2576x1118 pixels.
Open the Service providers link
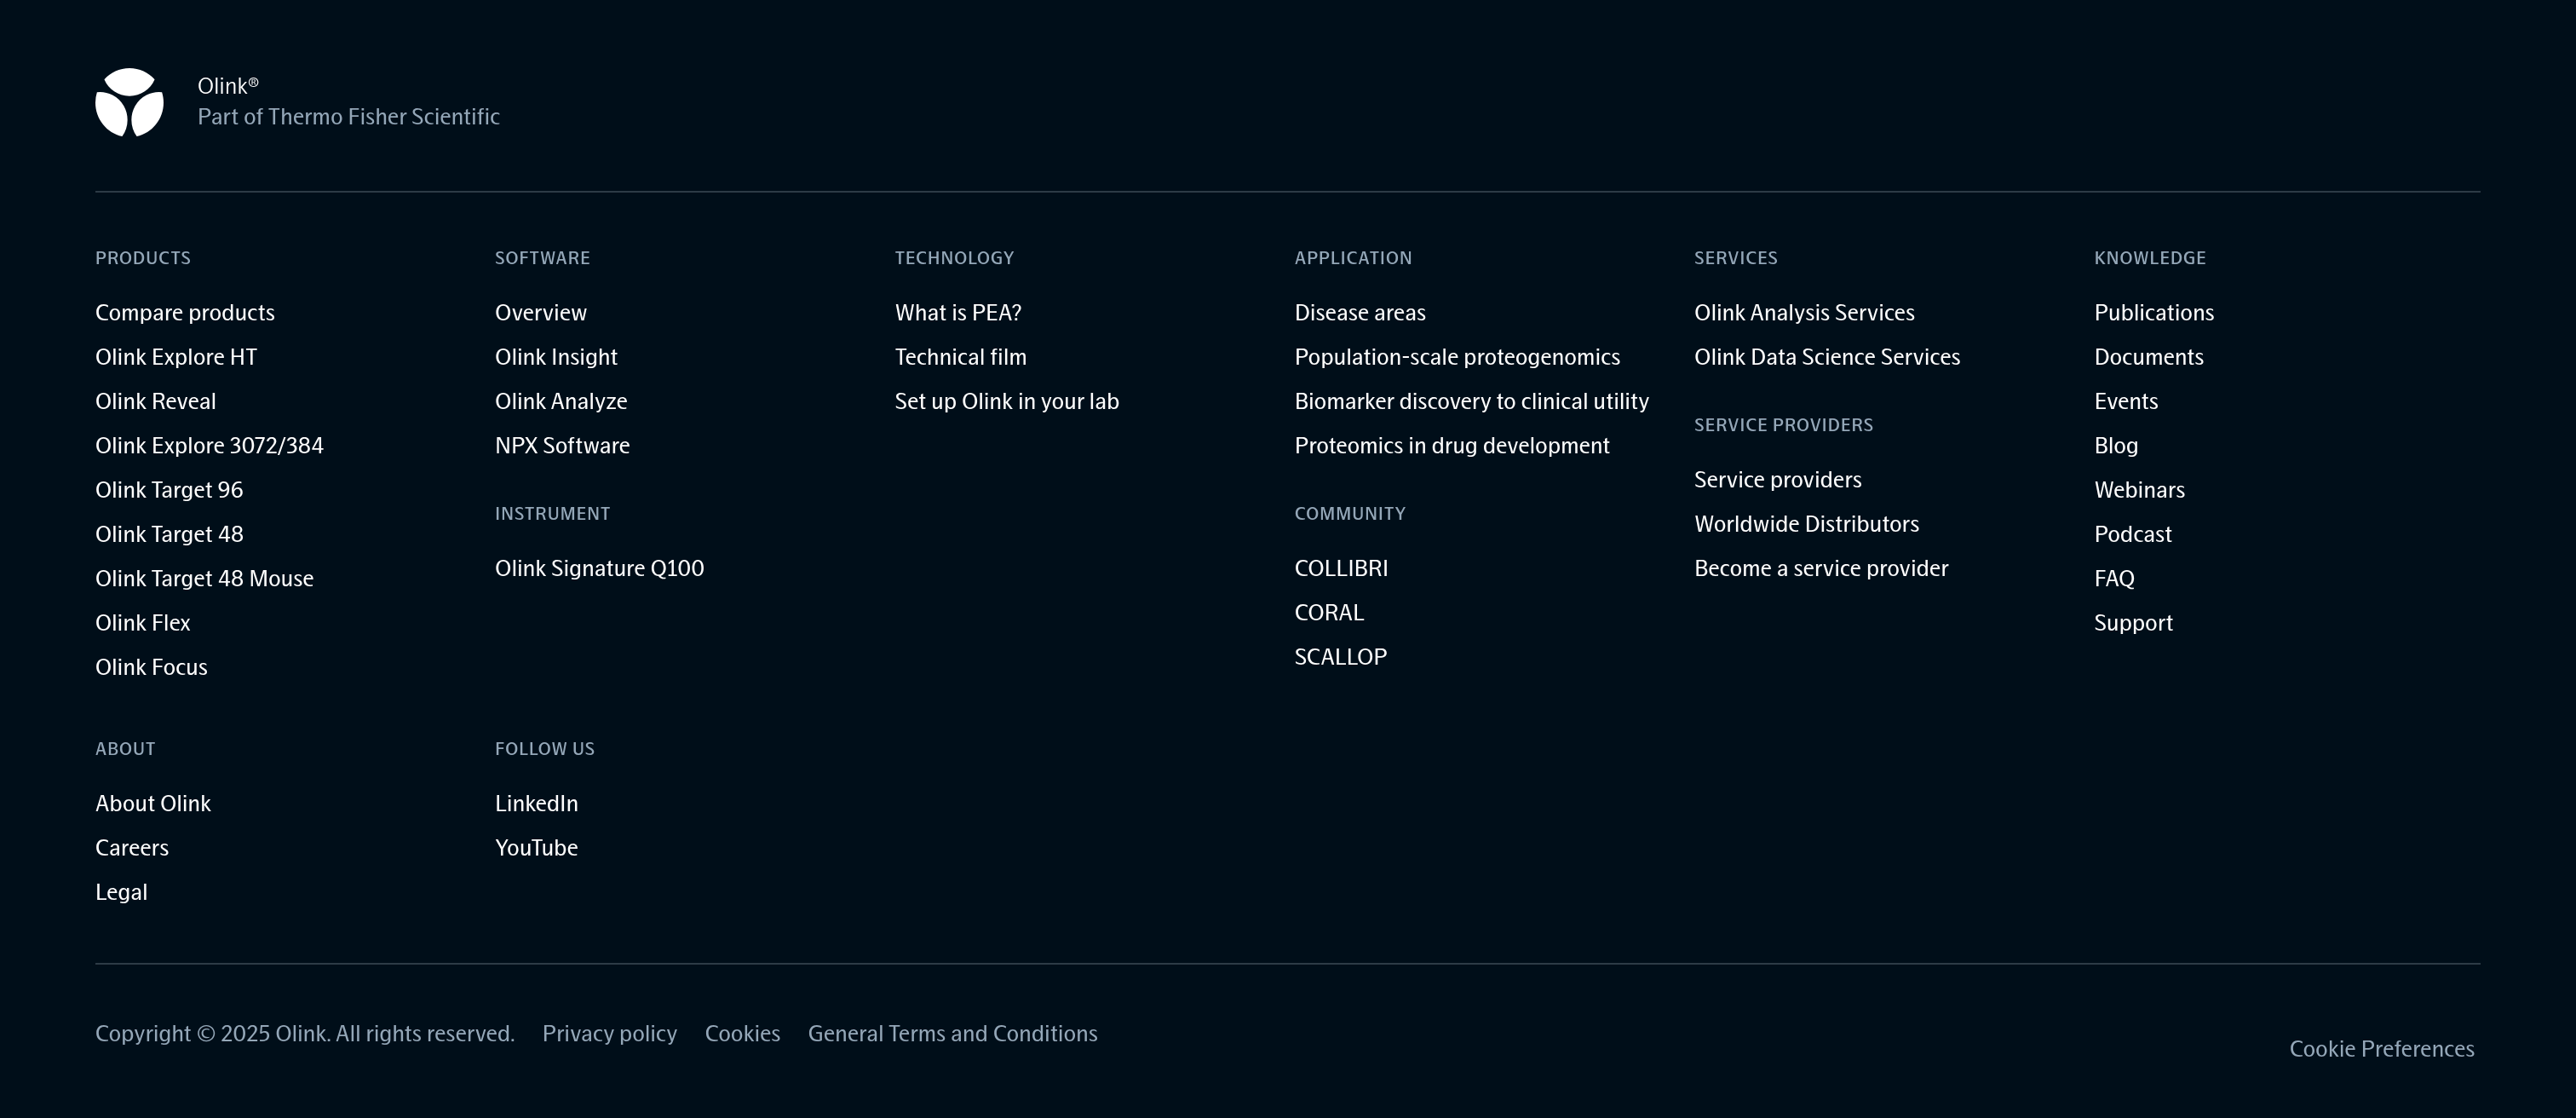tap(1778, 480)
